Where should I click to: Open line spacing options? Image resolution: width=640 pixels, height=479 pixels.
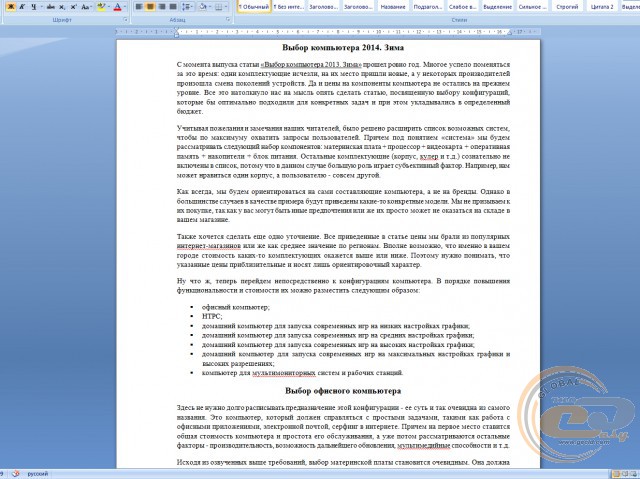pyautogui.click(x=187, y=7)
